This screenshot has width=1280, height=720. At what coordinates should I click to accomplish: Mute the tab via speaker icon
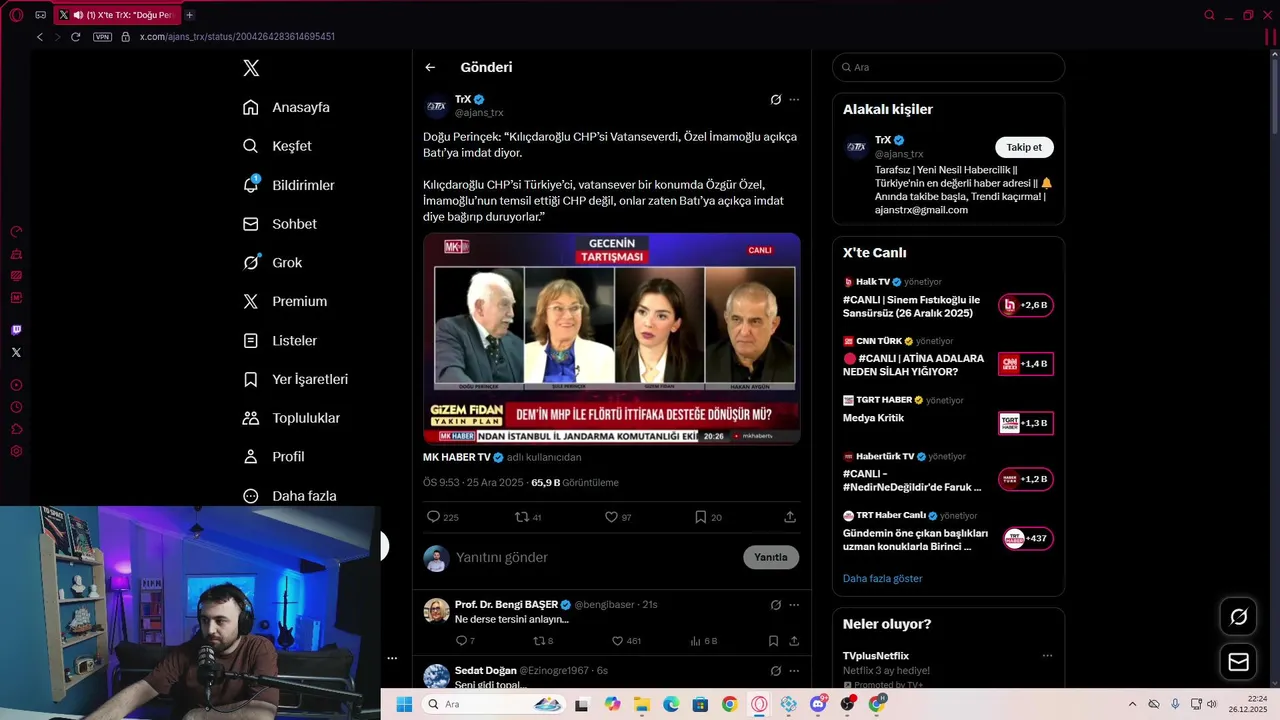click(x=79, y=15)
